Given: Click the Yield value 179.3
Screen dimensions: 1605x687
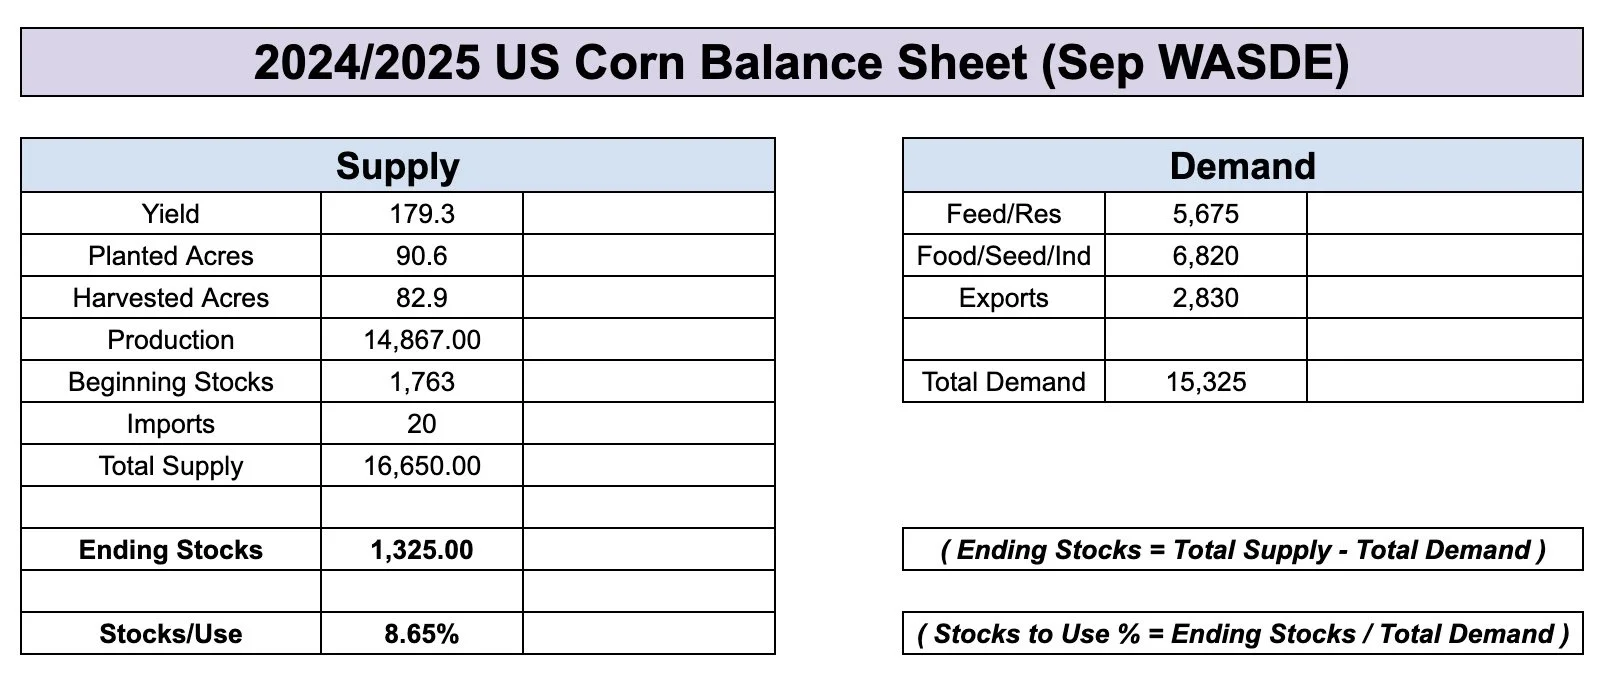Looking at the screenshot, I should 421,214.
